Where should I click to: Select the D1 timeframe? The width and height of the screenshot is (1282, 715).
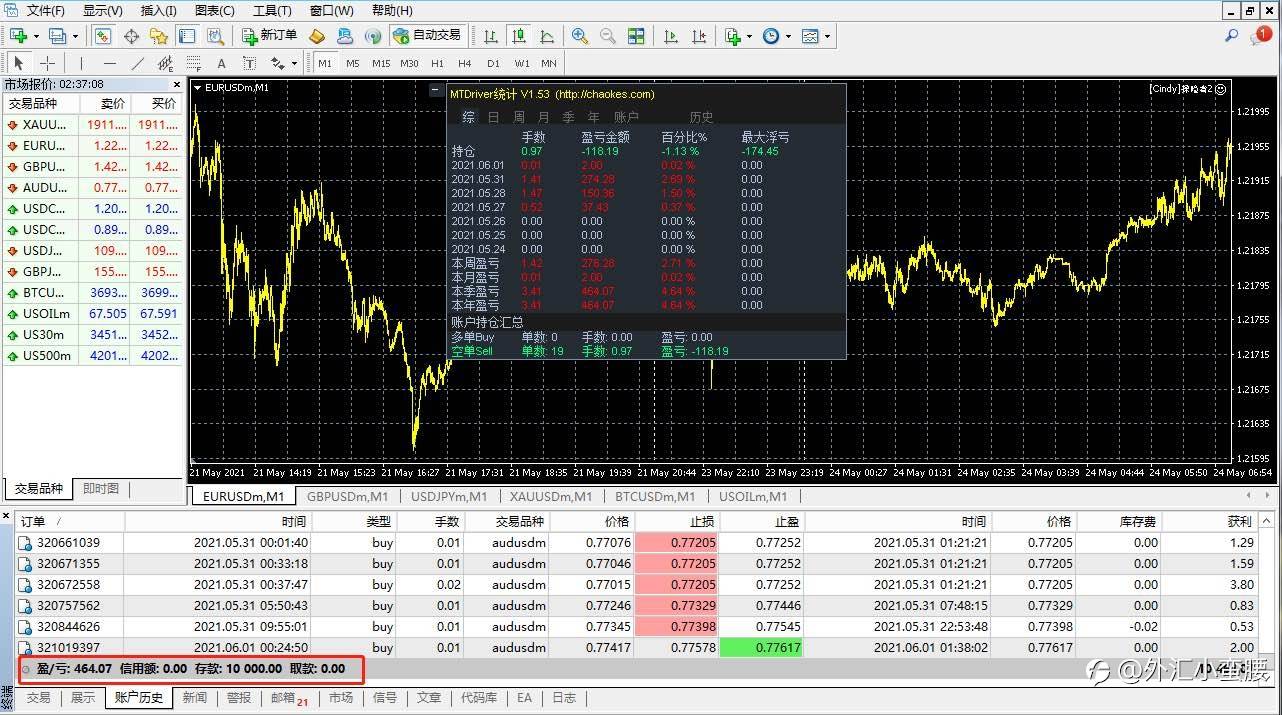click(493, 63)
